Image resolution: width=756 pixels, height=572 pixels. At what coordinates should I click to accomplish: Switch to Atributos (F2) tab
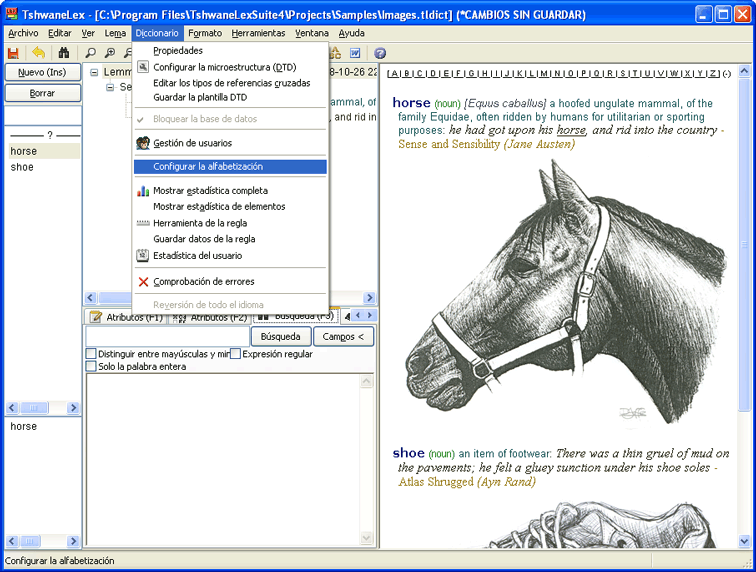click(210, 317)
